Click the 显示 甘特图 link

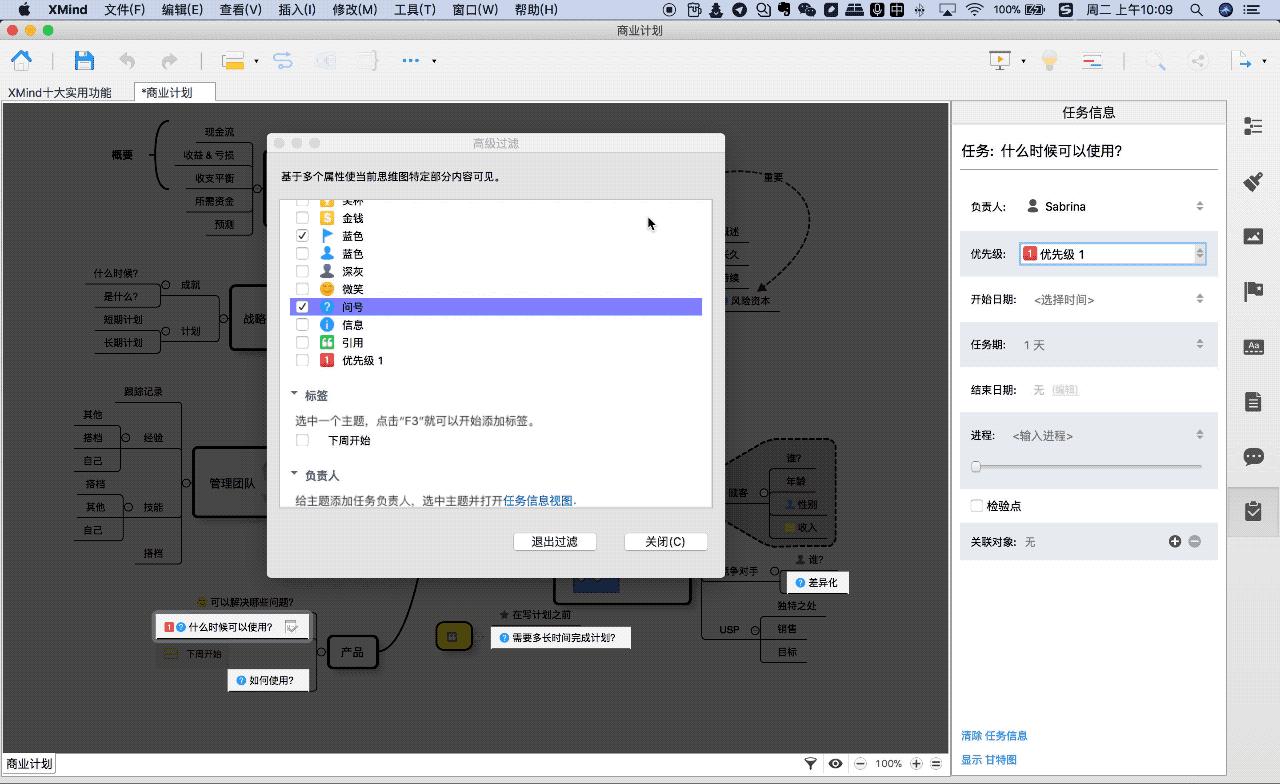coord(988,759)
